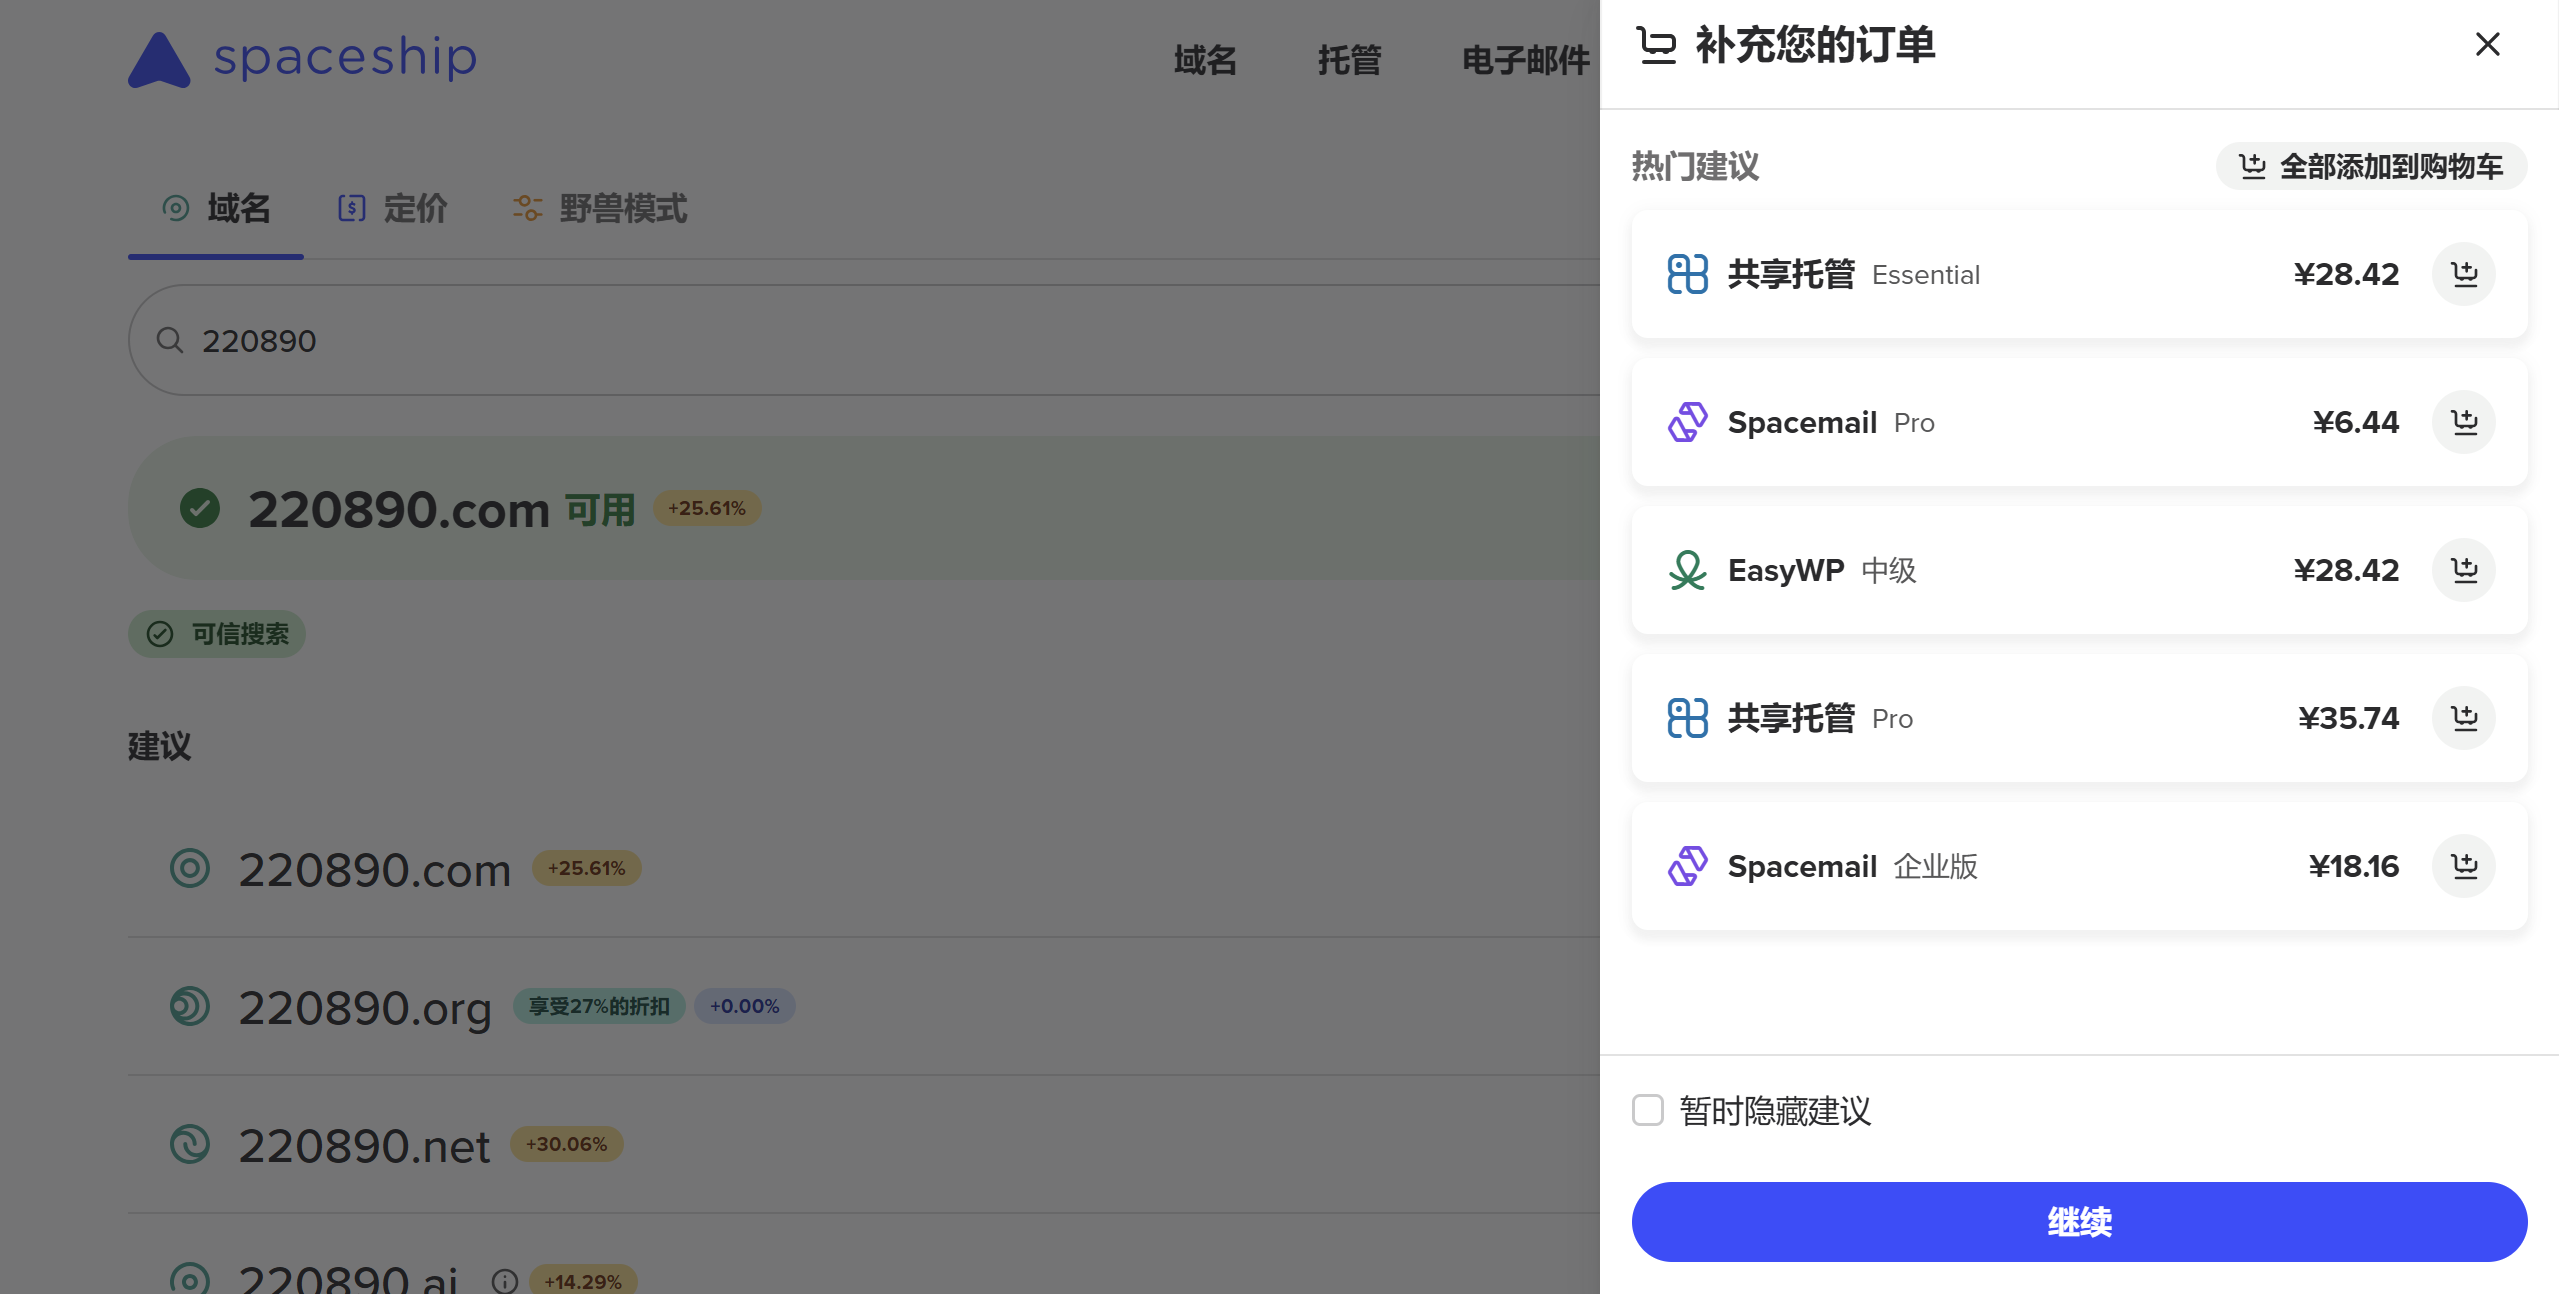The image size is (2559, 1294).
Task: Select the 220890.net suggestion row
Action: pos(864,1144)
